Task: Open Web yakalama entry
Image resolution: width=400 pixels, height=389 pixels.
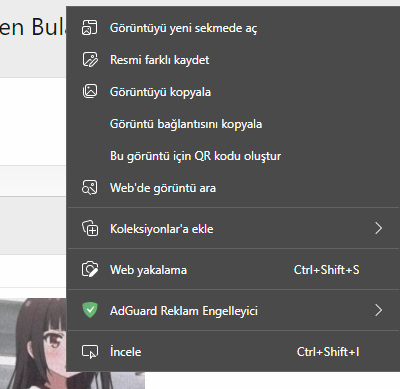Action: click(233, 270)
